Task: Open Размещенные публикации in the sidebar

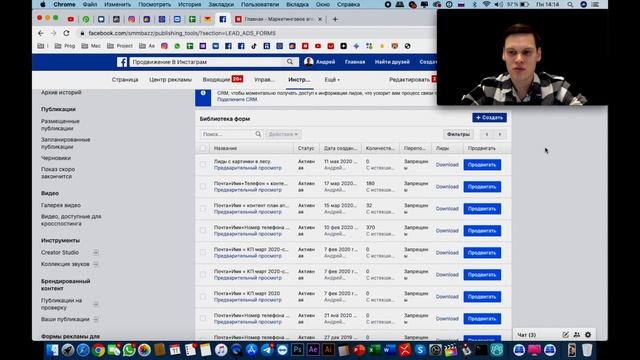Action: click(60, 125)
